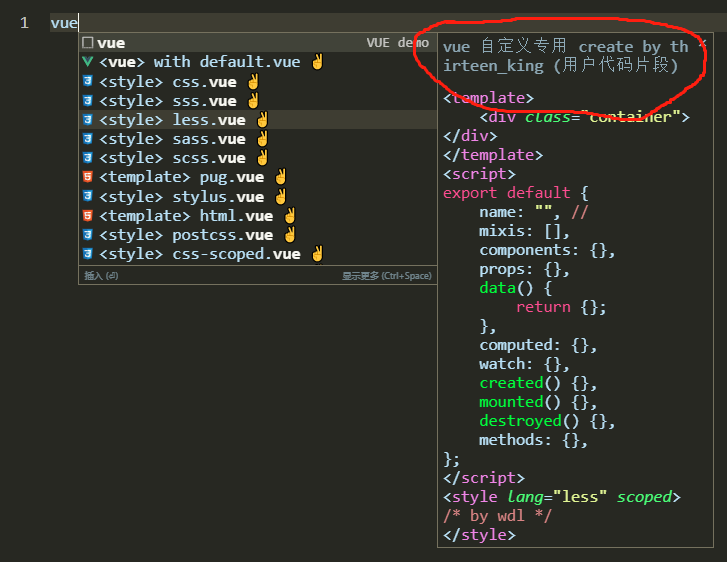Click victory hand emoji after 'default.vue'
The image size is (727, 562).
318,61
